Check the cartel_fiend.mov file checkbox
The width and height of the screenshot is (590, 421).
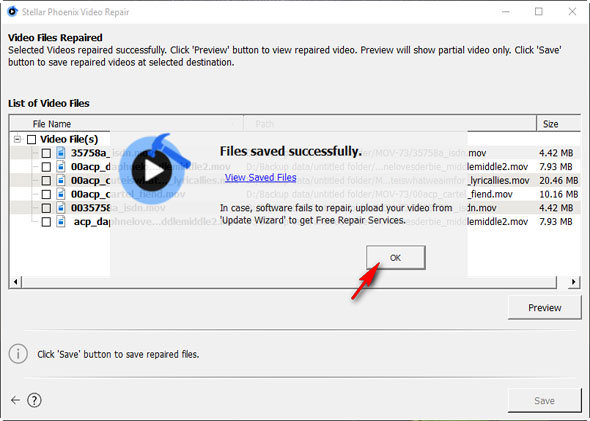(x=46, y=194)
